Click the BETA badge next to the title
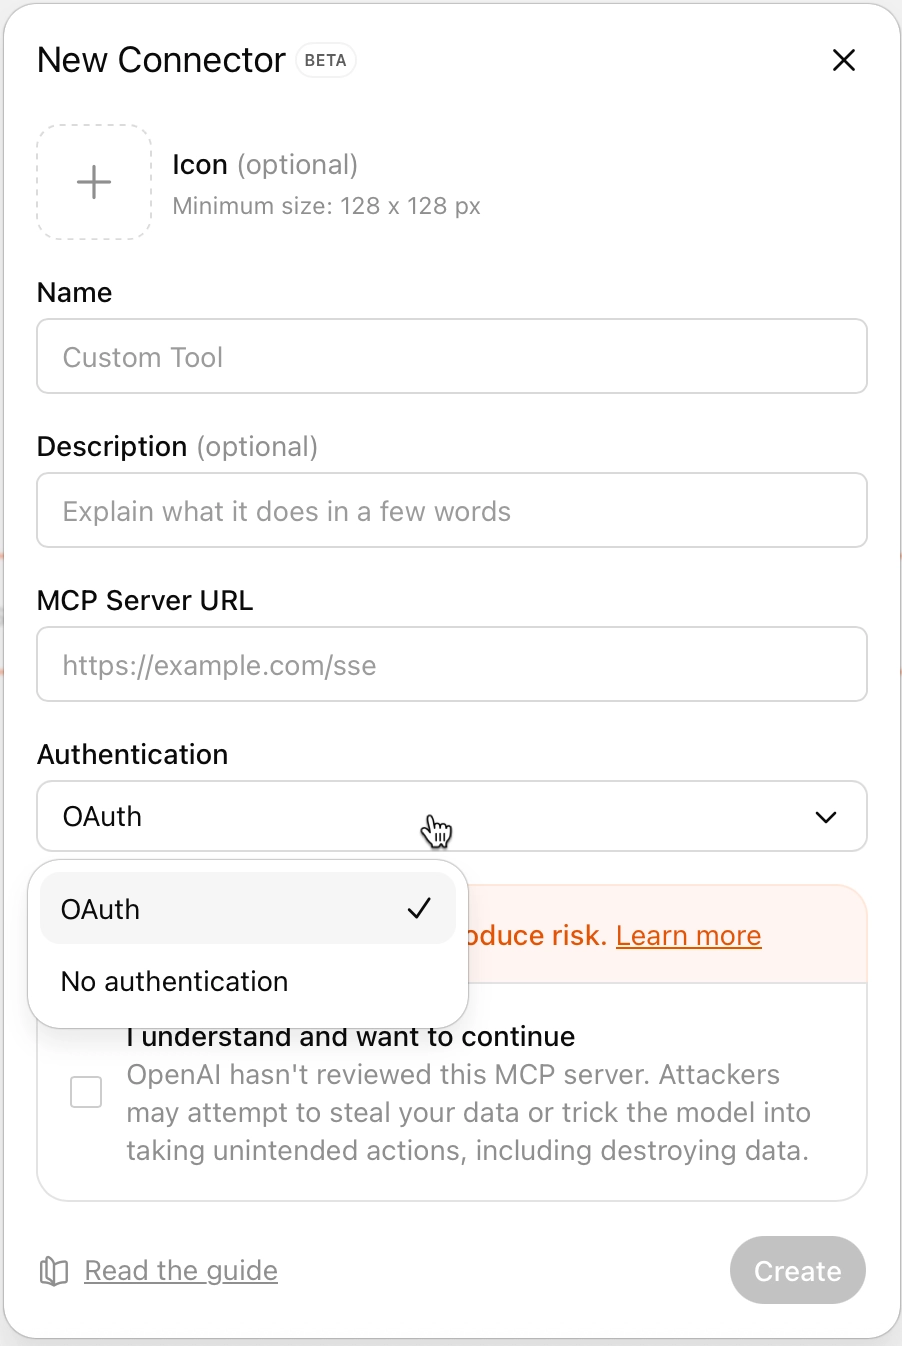902x1346 pixels. click(325, 60)
